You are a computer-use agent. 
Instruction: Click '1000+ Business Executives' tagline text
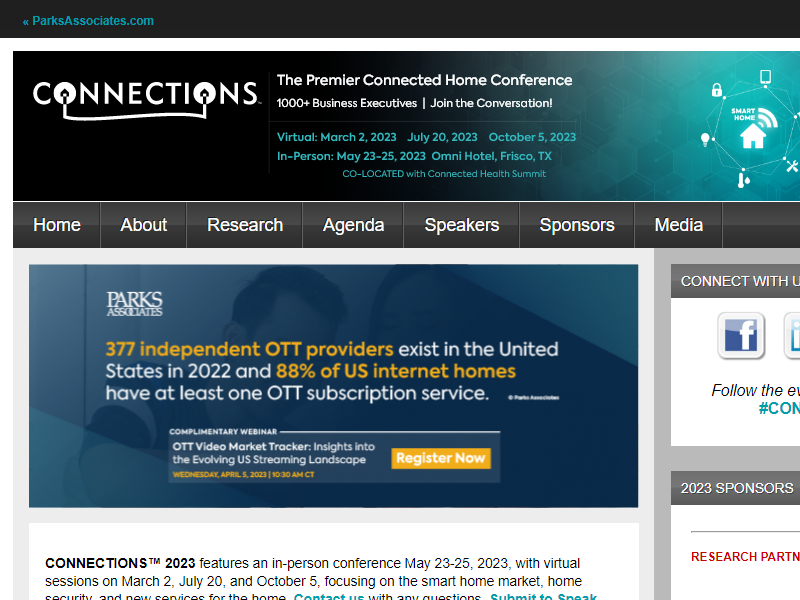347,103
